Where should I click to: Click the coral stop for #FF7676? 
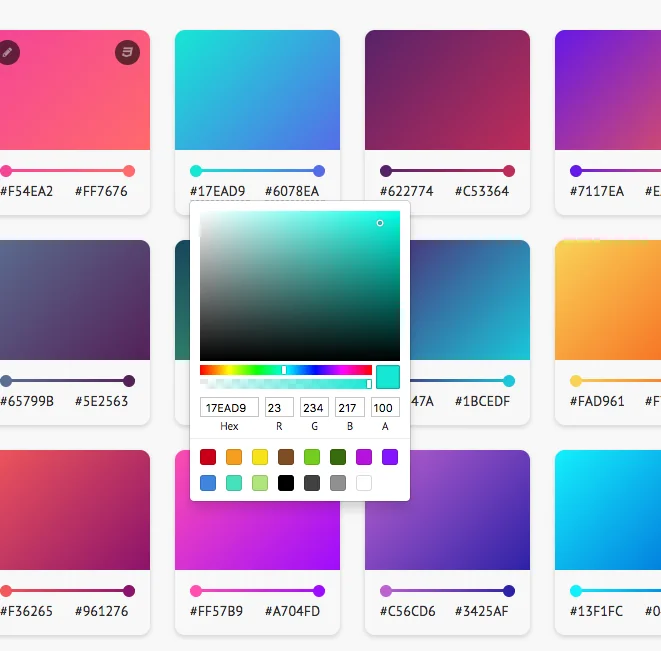pyautogui.click(x=129, y=171)
